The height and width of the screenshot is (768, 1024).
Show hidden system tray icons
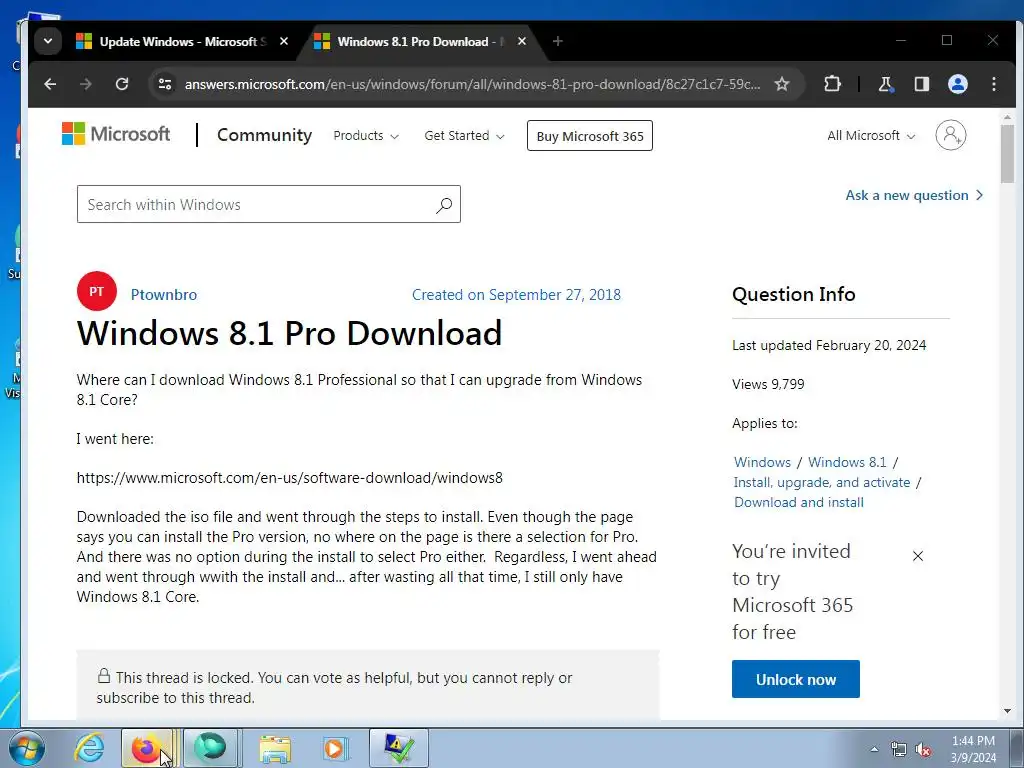874,749
